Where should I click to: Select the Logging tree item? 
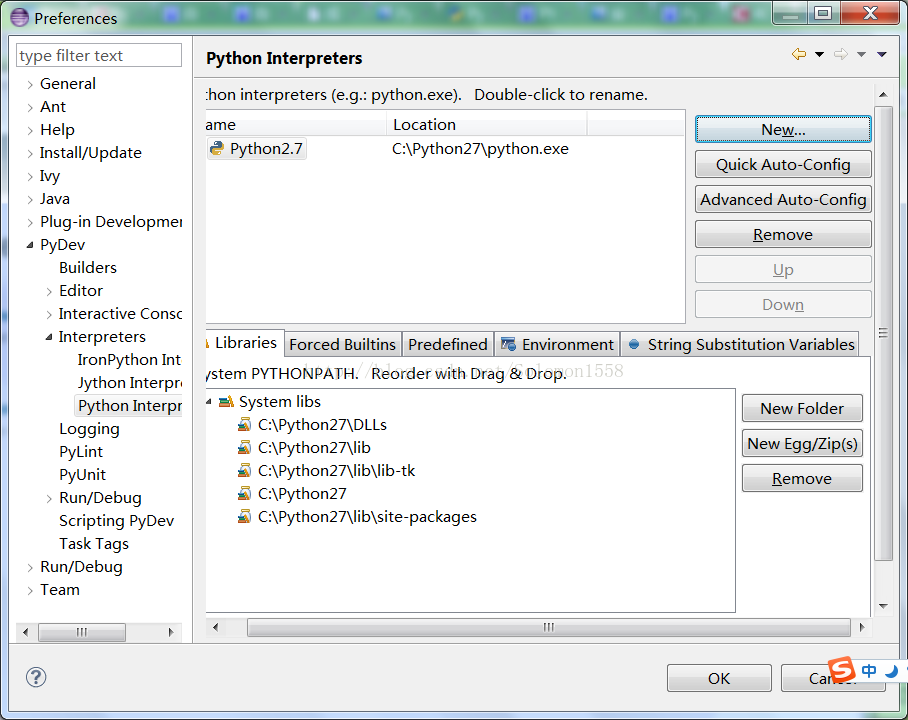pyautogui.click(x=89, y=429)
